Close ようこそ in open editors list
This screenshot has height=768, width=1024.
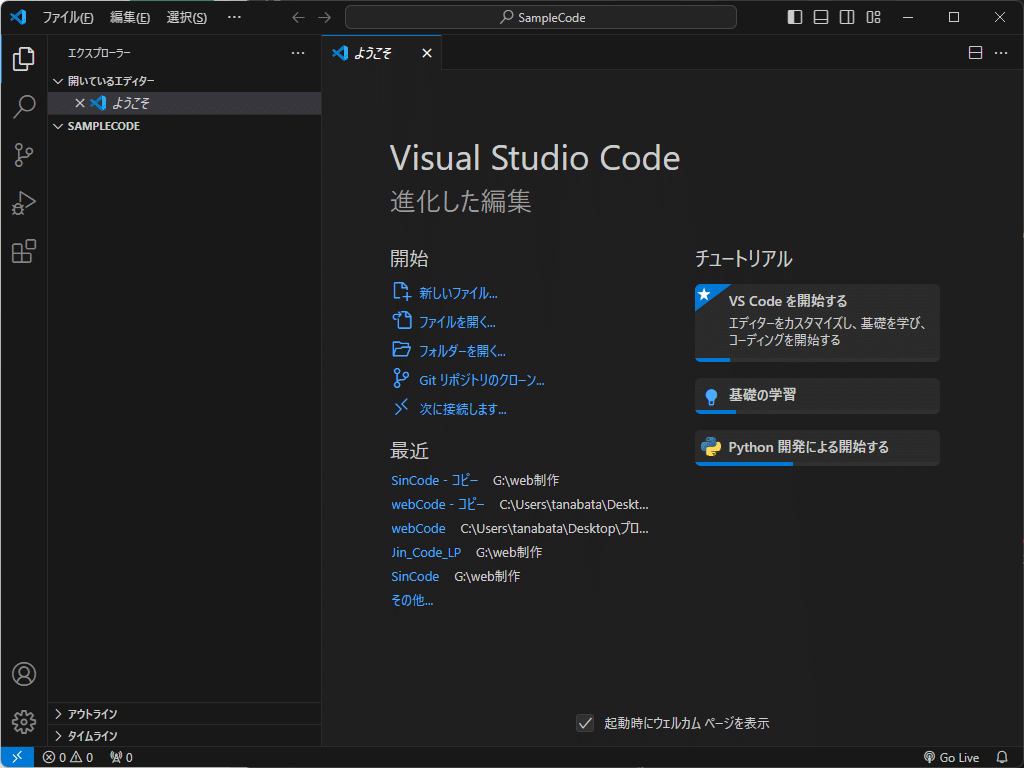tap(80, 103)
